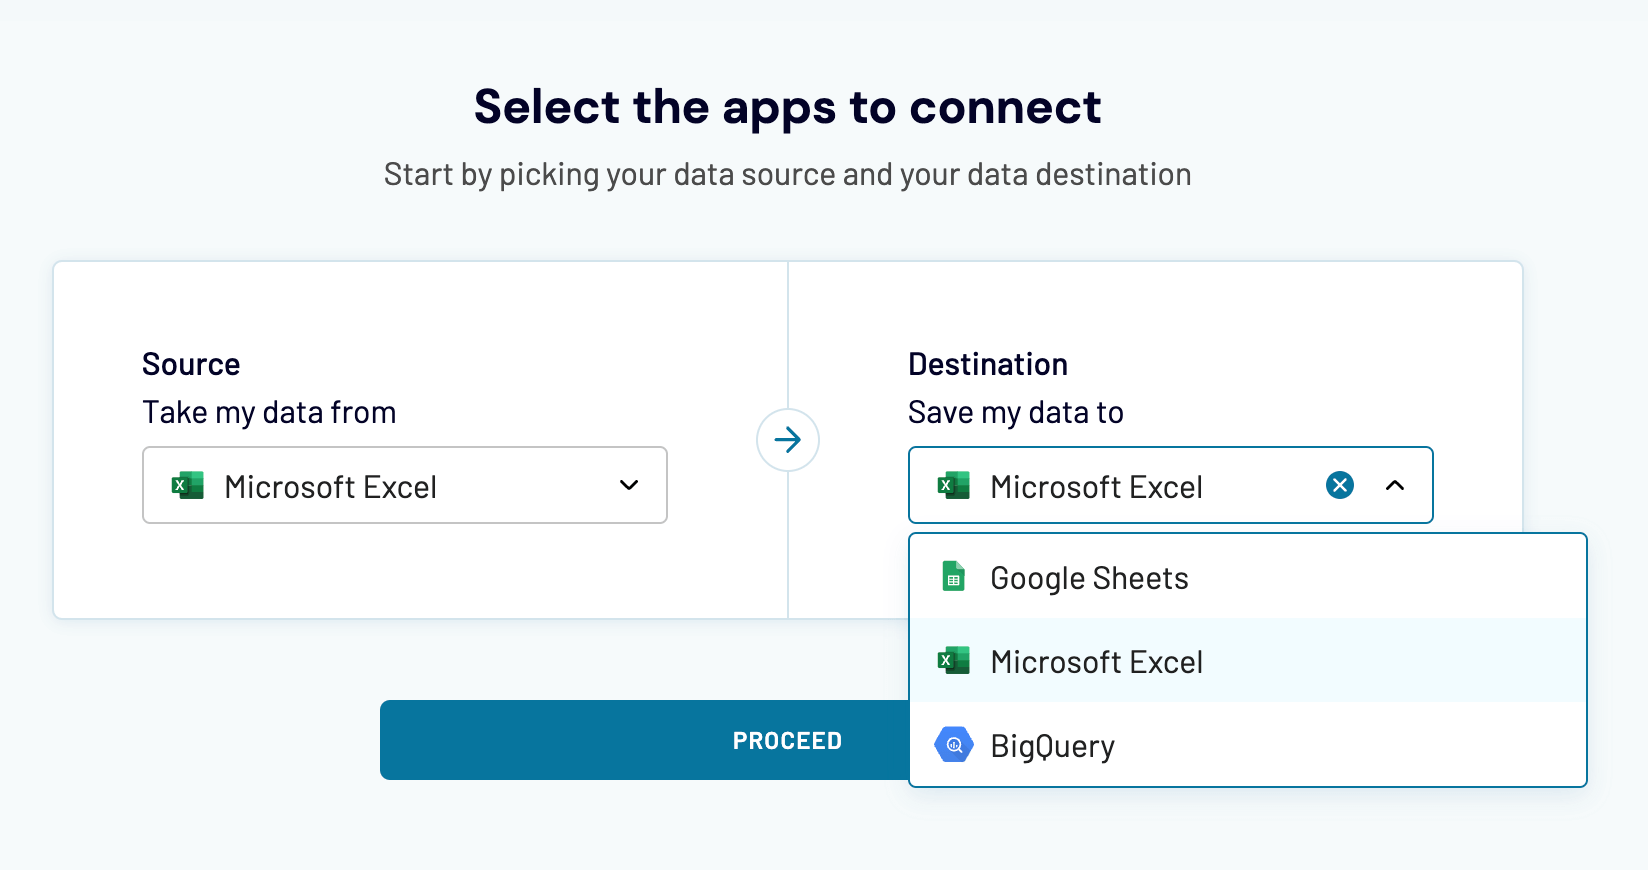1648x870 pixels.
Task: Click 'Select the apps to connect' title
Action: 788,106
